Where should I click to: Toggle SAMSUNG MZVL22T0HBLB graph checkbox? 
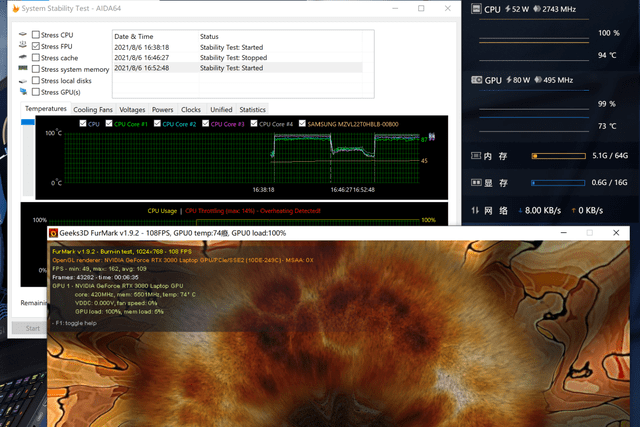[x=302, y=123]
